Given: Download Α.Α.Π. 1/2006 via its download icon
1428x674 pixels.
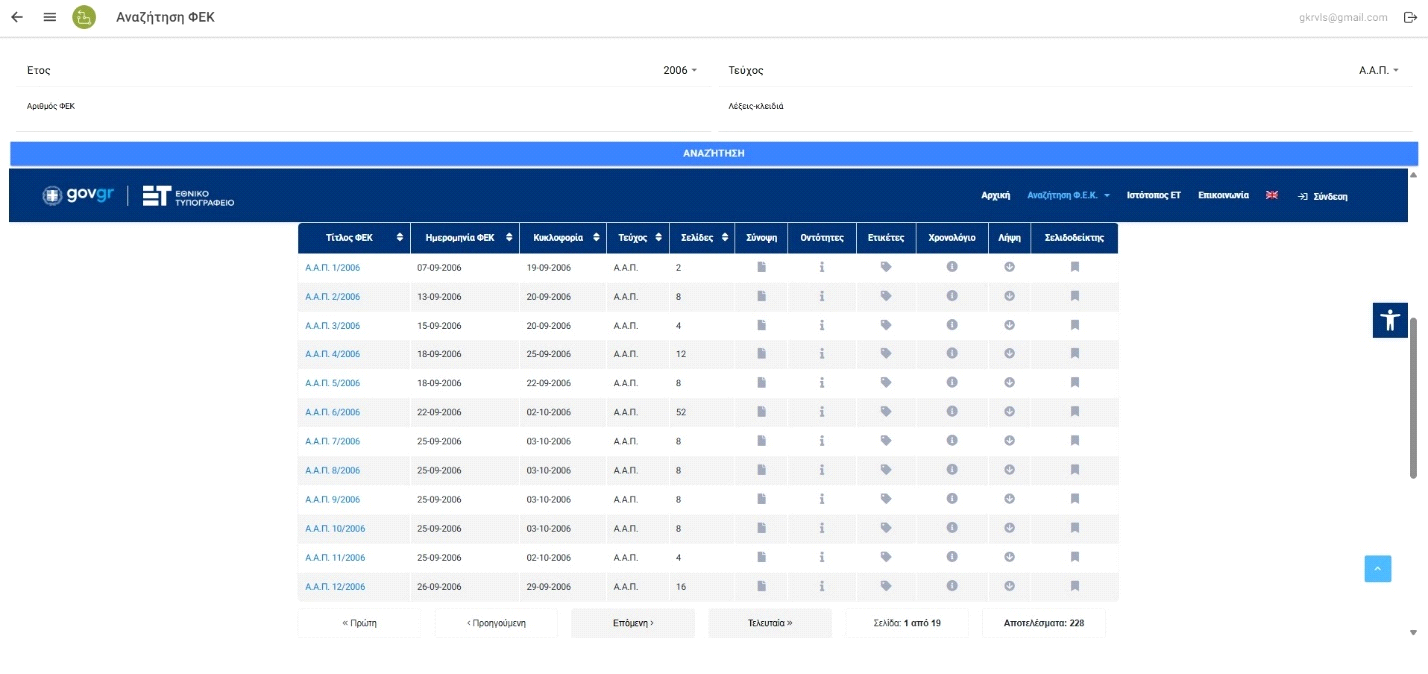Looking at the screenshot, I should (x=1009, y=267).
